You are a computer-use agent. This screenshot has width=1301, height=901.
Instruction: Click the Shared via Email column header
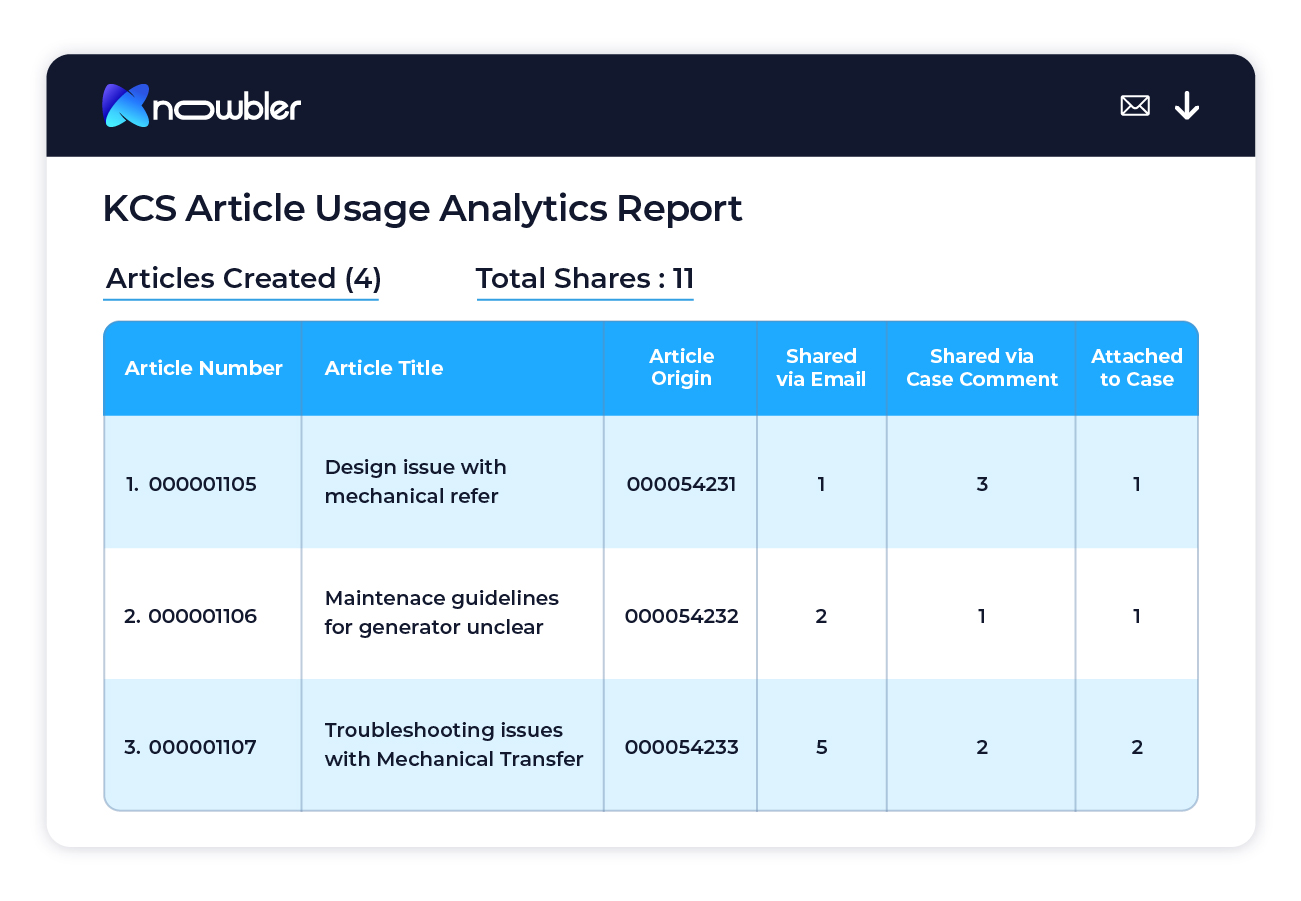[821, 367]
